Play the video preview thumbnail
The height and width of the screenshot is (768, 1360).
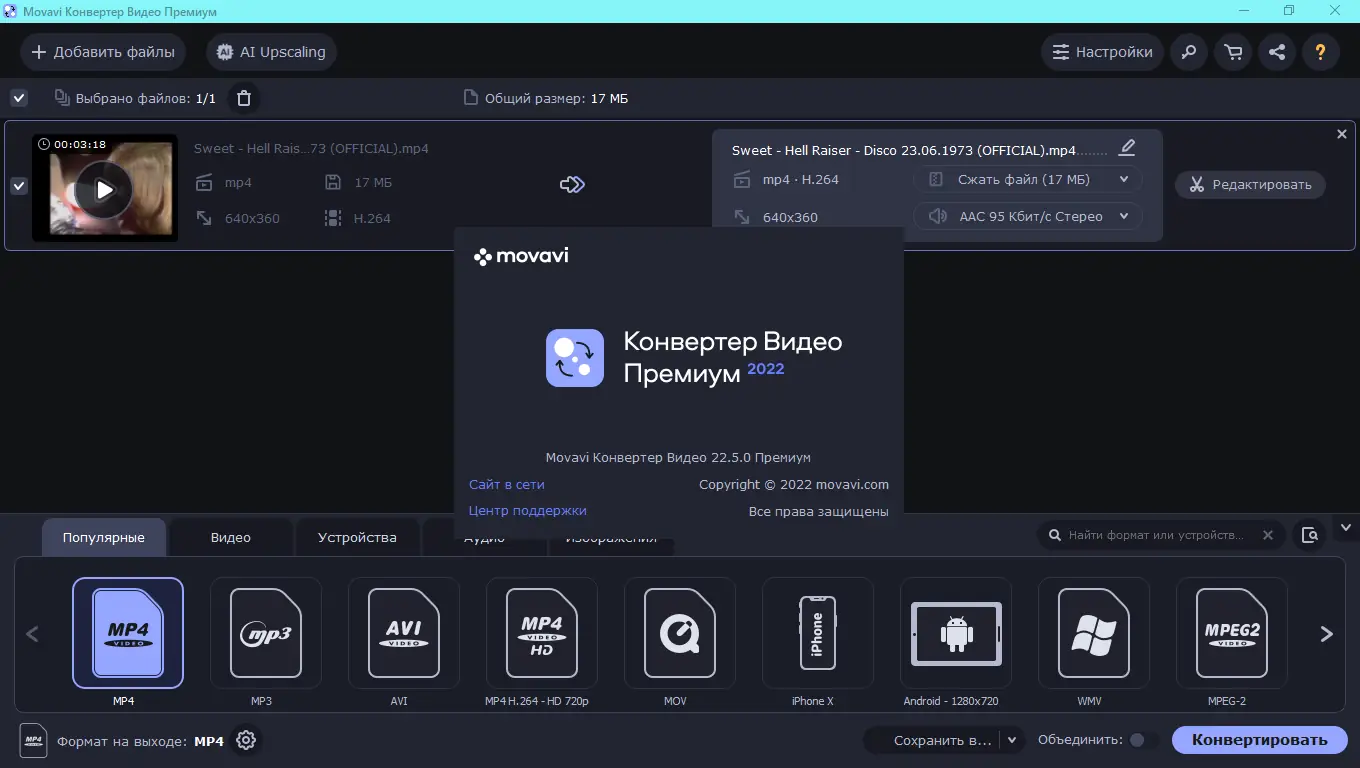coord(105,187)
